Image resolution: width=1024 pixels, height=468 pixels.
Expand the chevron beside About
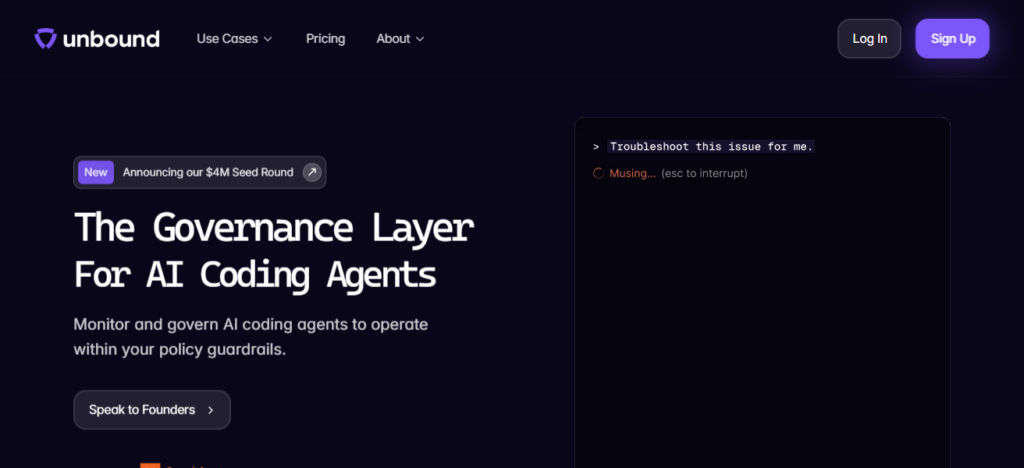tap(420, 39)
